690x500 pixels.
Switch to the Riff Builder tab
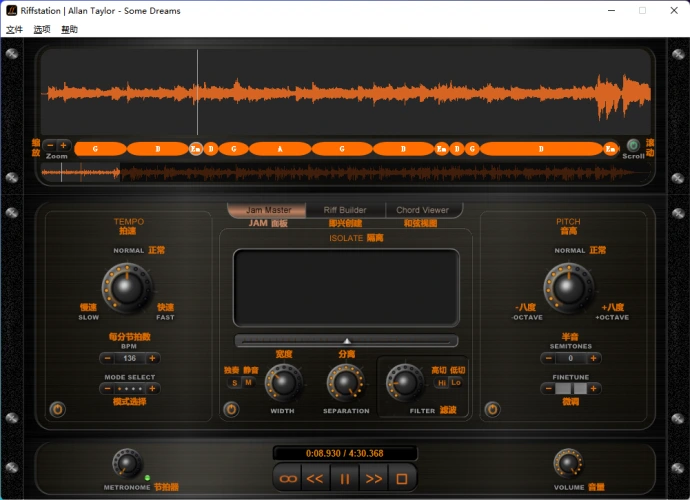[344, 210]
